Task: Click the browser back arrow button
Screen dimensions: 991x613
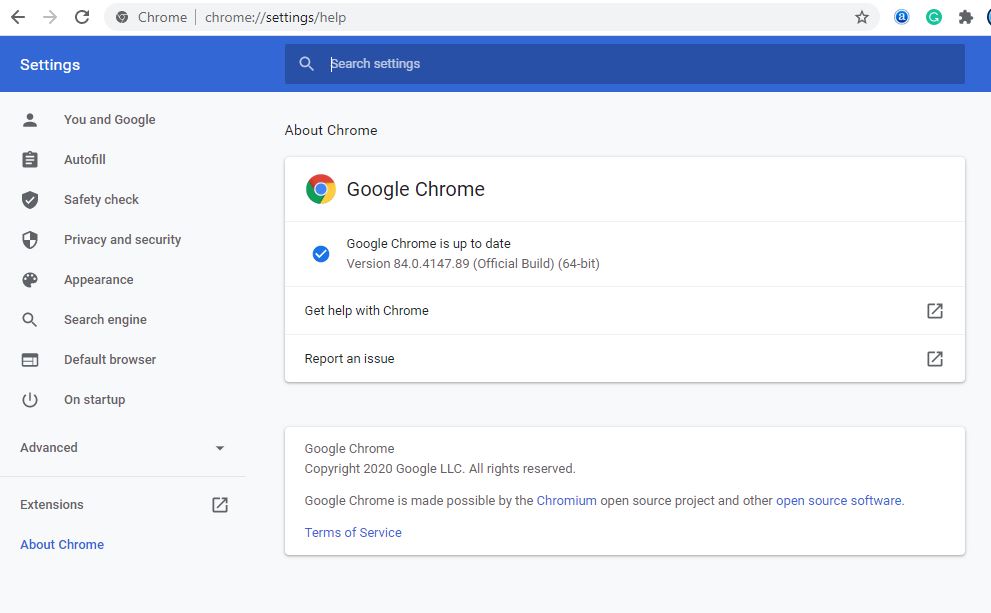Action: [18, 17]
